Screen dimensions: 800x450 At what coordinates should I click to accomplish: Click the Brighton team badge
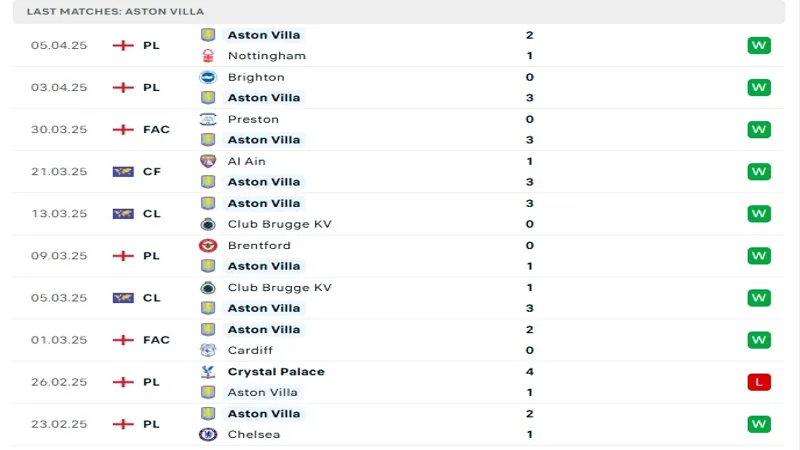[x=208, y=77]
